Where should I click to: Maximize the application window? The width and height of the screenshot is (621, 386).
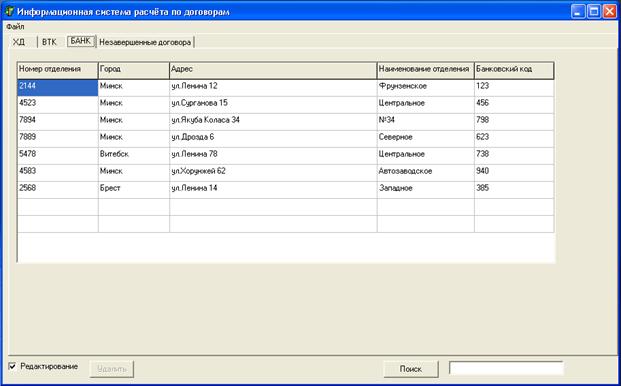click(x=594, y=11)
